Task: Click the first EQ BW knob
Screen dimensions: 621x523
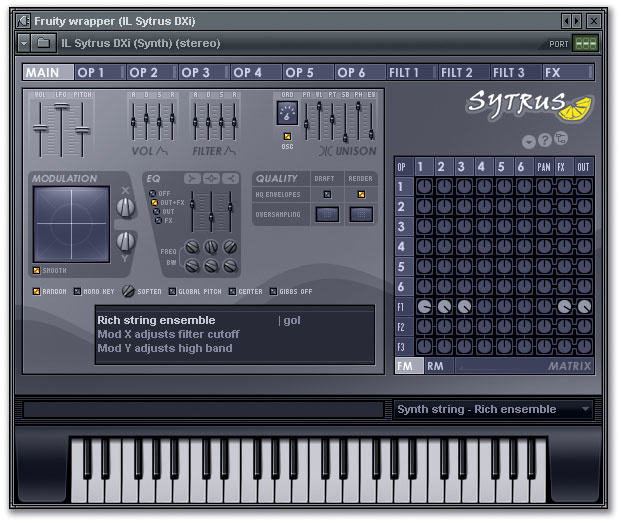Action: point(192,266)
